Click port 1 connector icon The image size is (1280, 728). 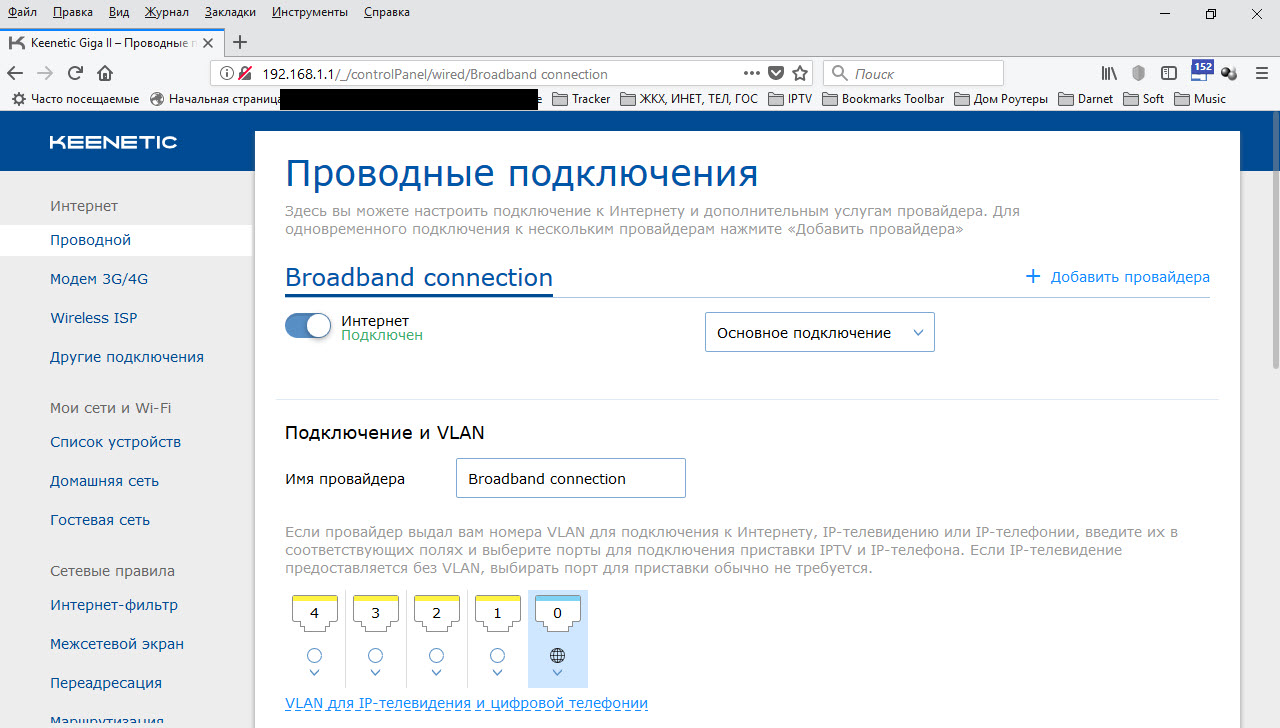point(497,611)
